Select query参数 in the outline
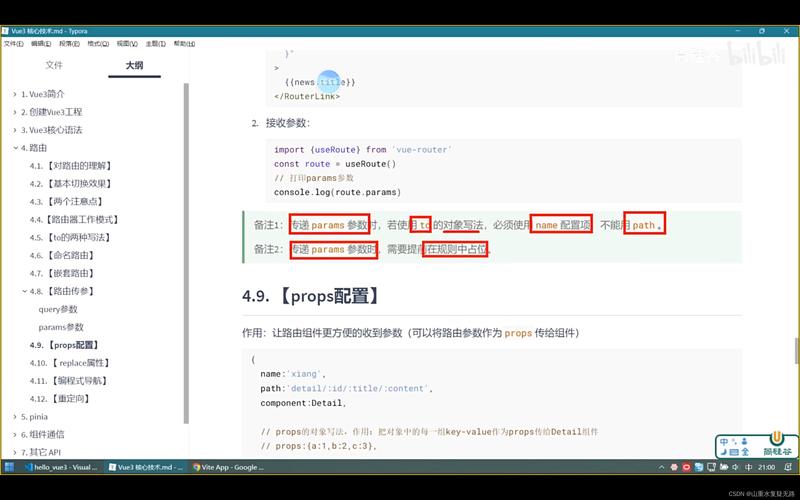800x500 pixels. point(58,309)
